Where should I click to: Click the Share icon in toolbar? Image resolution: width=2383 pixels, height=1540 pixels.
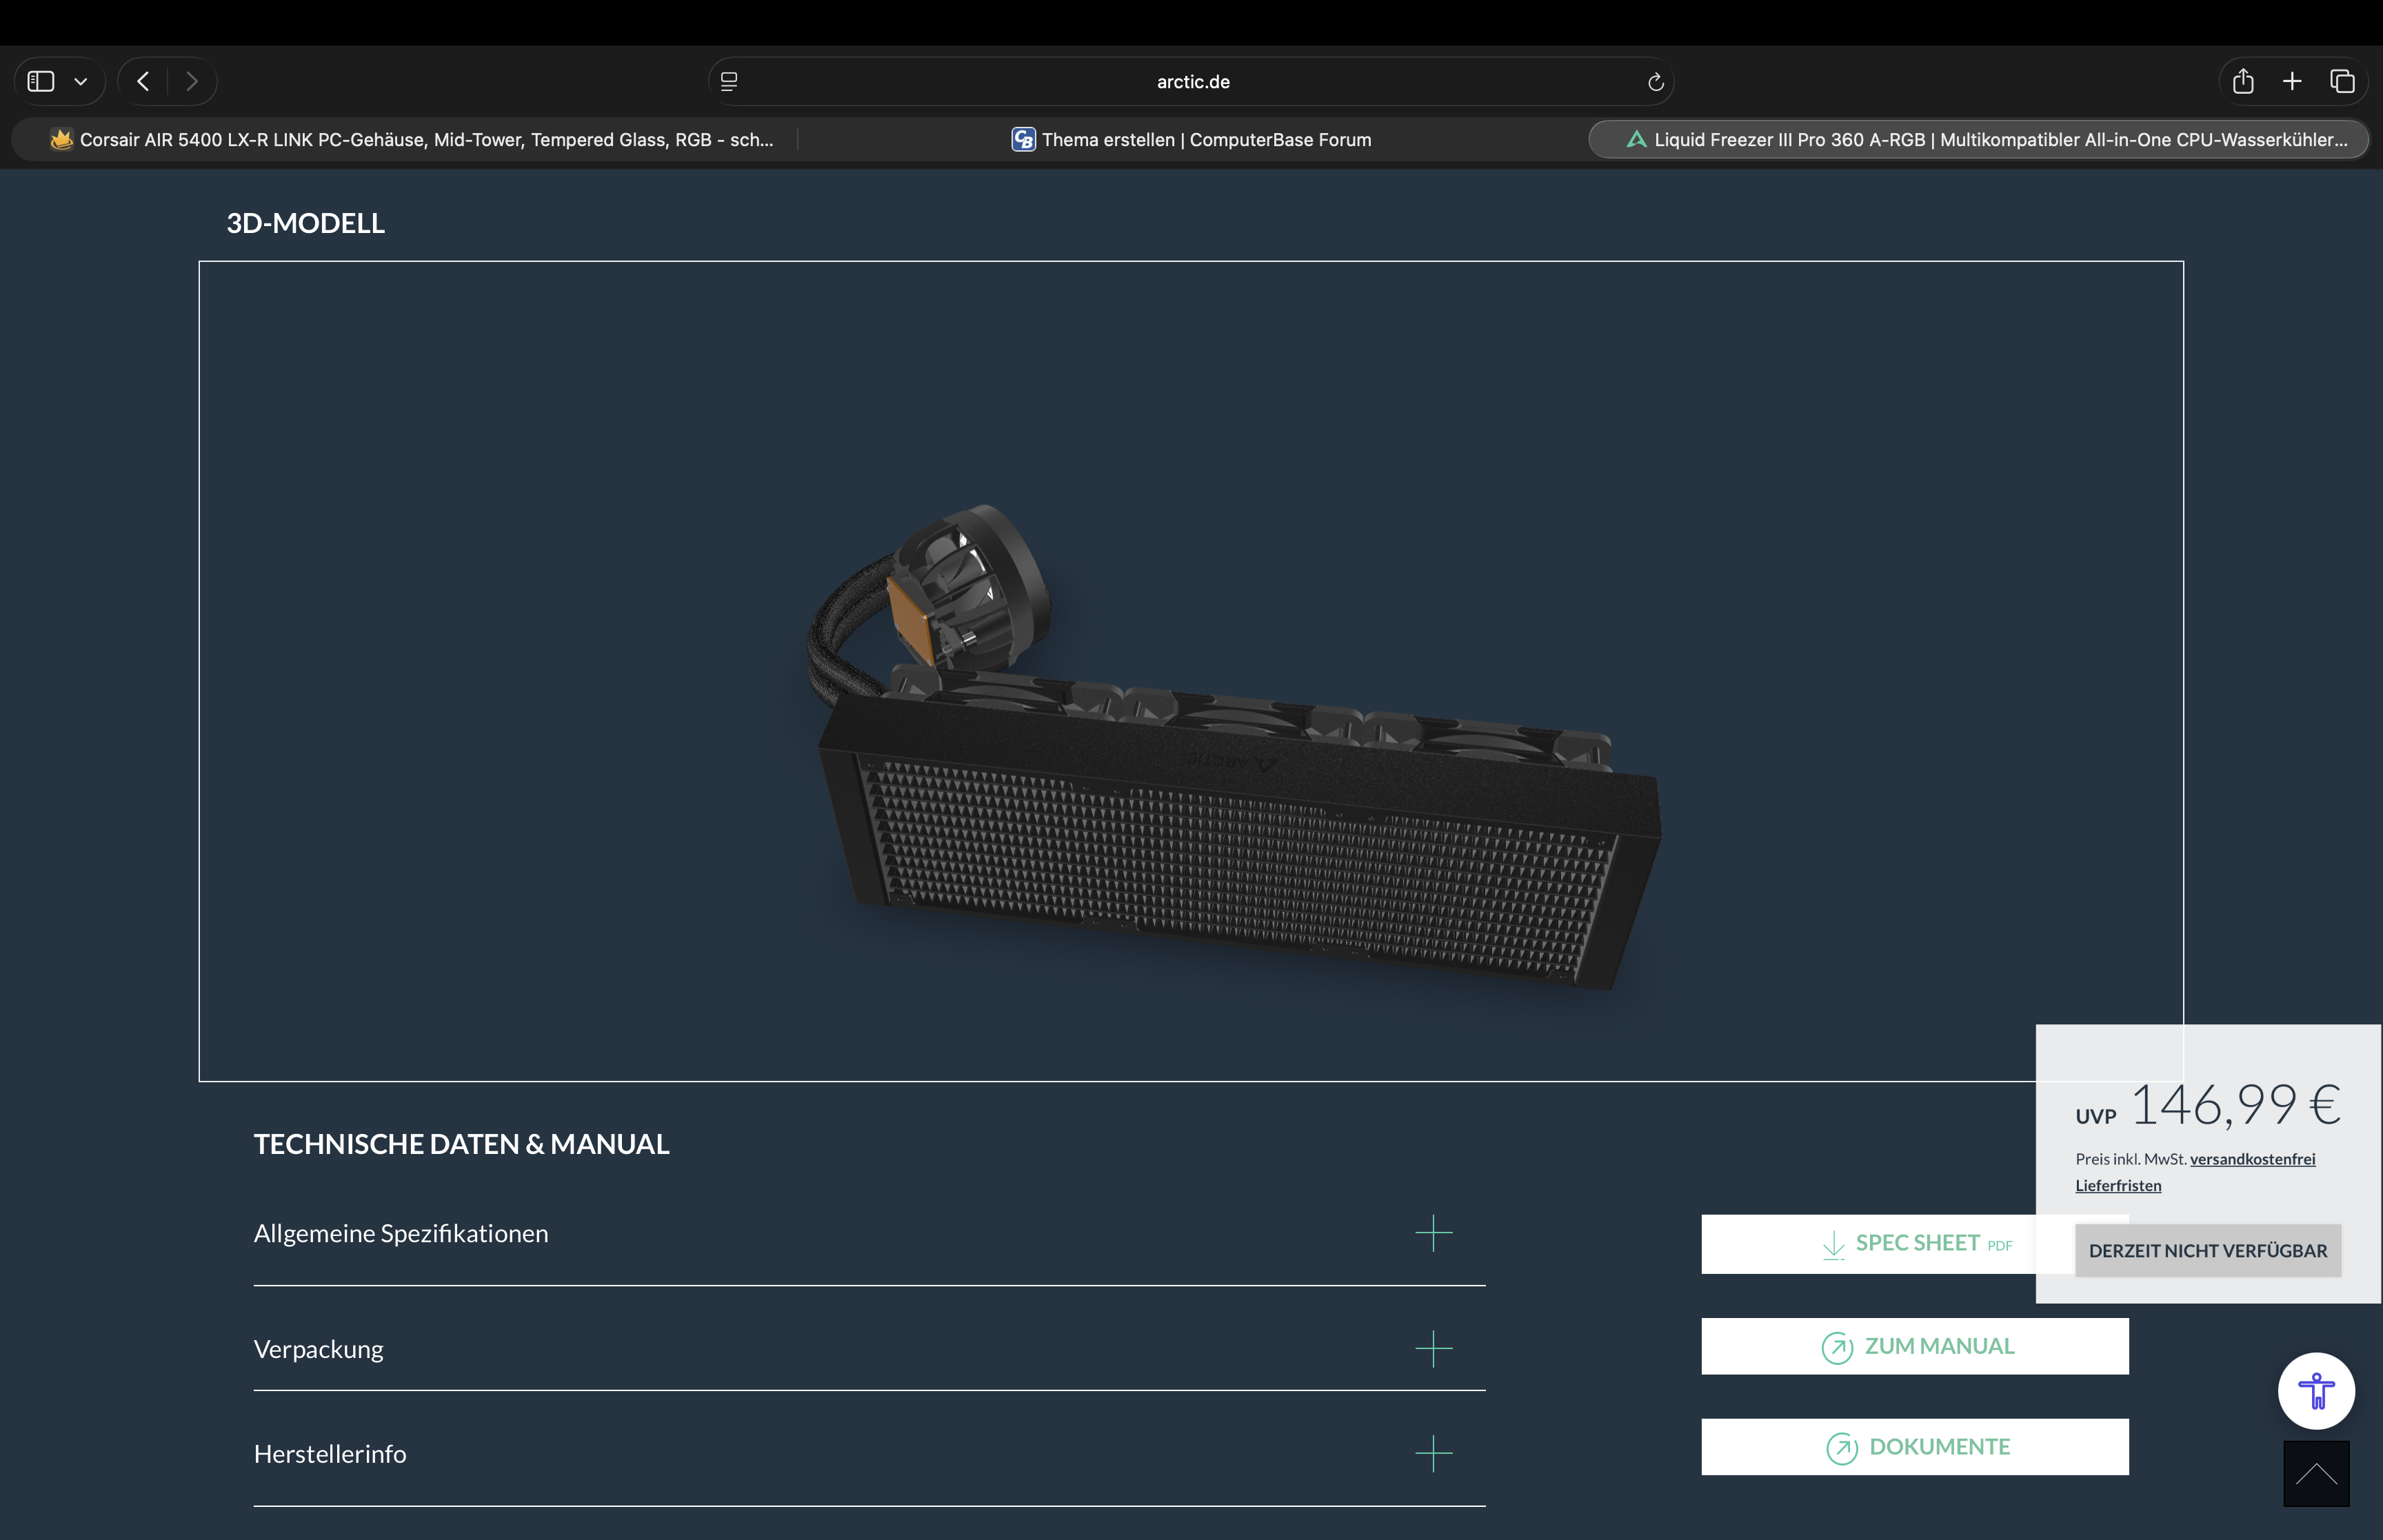pos(2243,81)
